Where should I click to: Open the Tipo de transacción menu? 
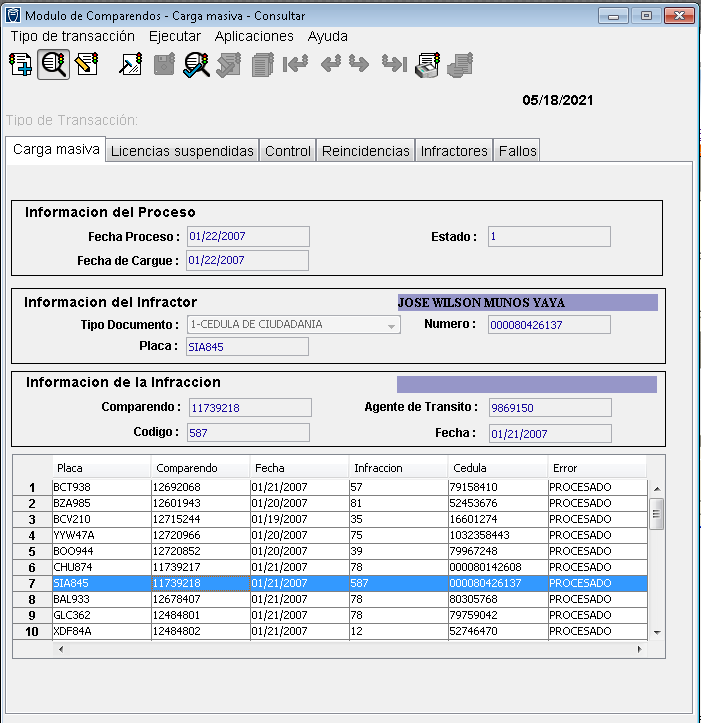72,36
